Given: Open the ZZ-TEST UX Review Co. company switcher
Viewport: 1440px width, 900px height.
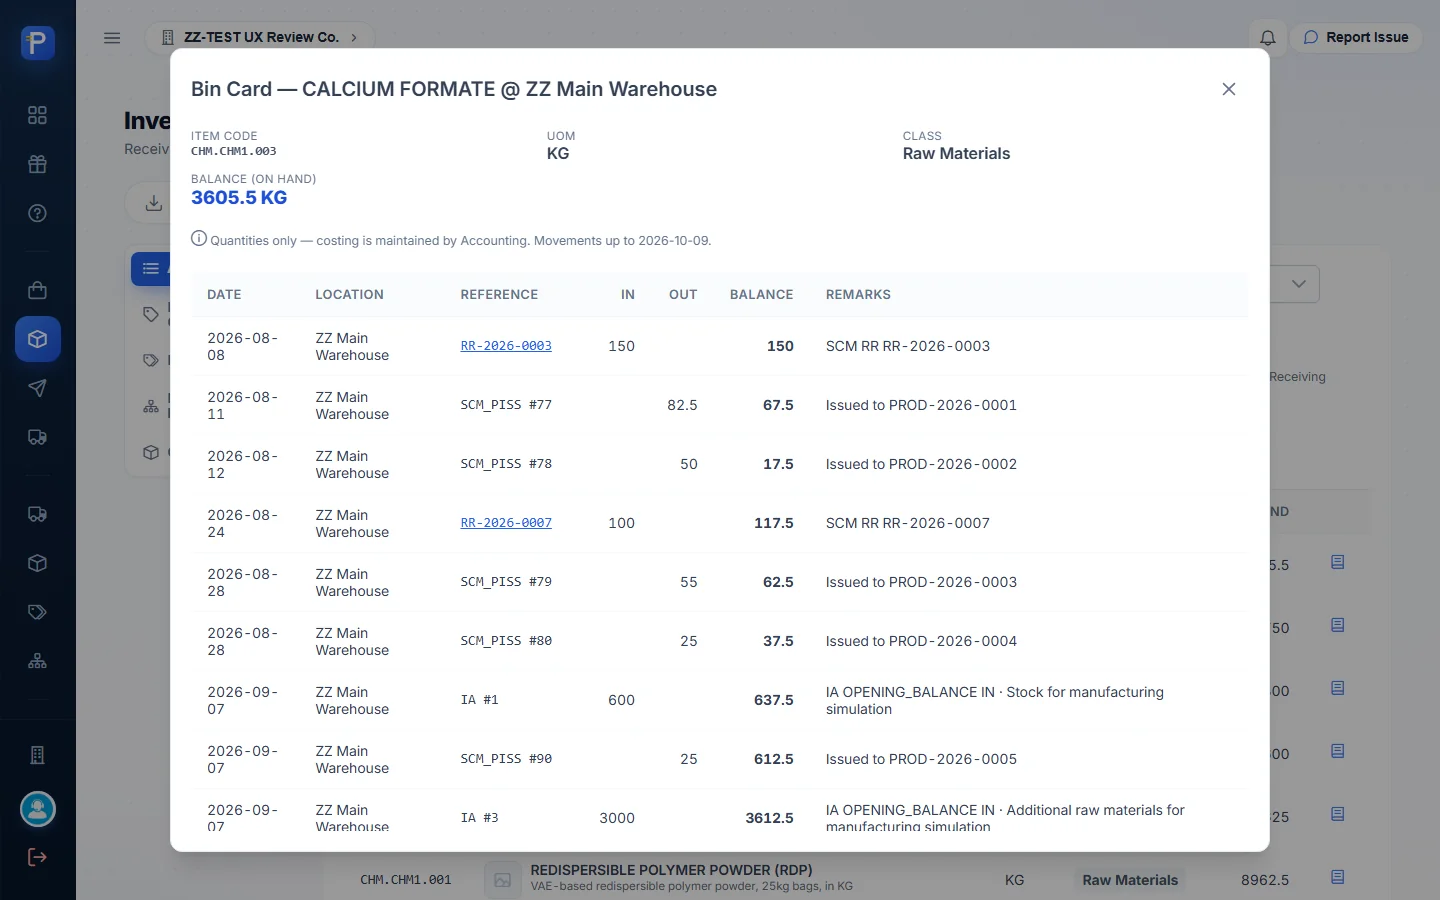Looking at the screenshot, I should pos(260,38).
